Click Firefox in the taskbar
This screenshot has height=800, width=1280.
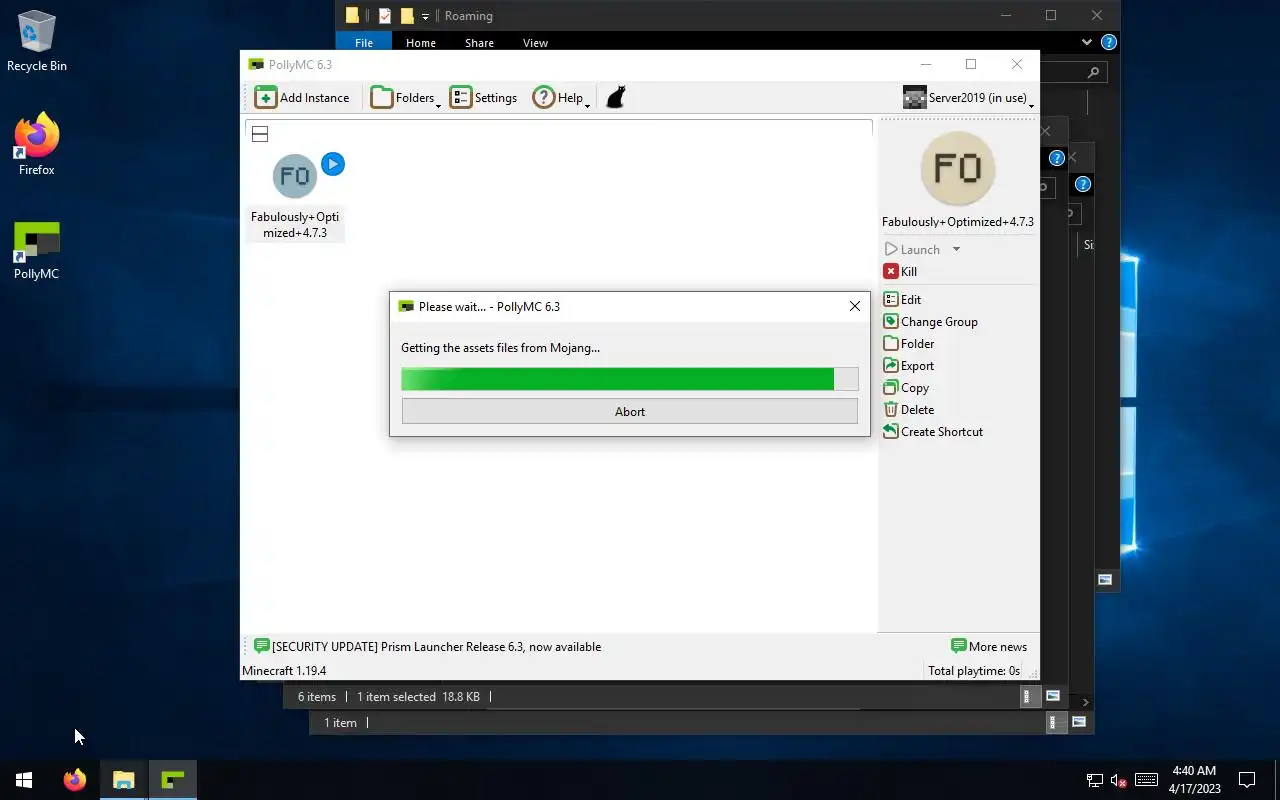[x=75, y=780]
